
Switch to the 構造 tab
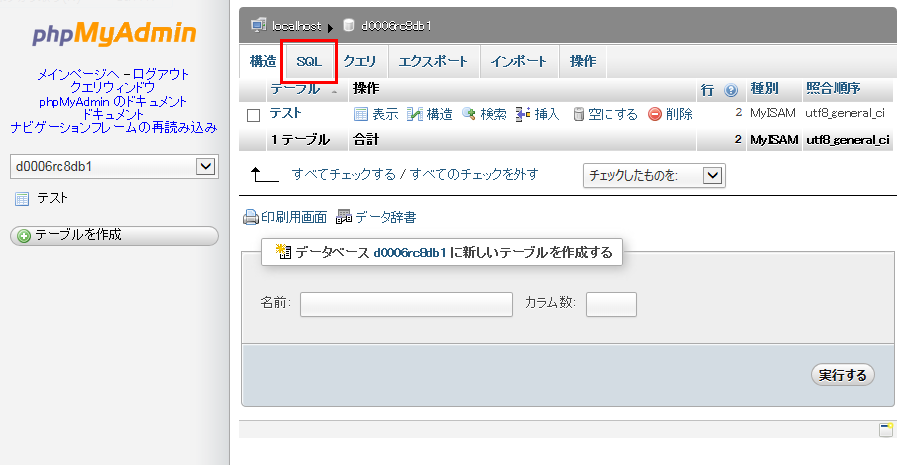tap(263, 61)
